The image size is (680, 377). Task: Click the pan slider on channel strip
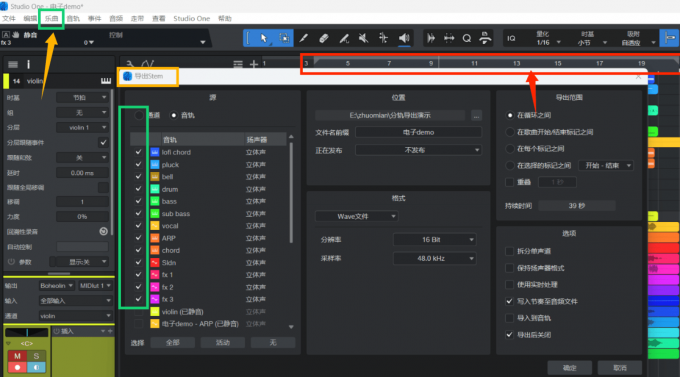(x=27, y=333)
